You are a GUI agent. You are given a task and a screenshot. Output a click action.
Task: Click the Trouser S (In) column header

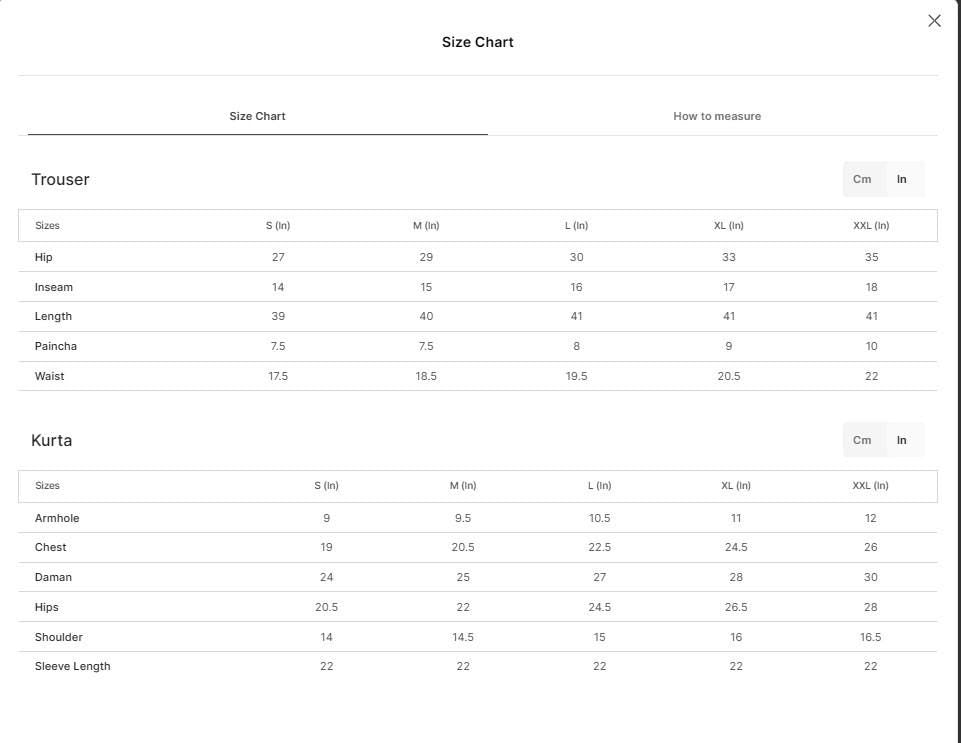(278, 226)
